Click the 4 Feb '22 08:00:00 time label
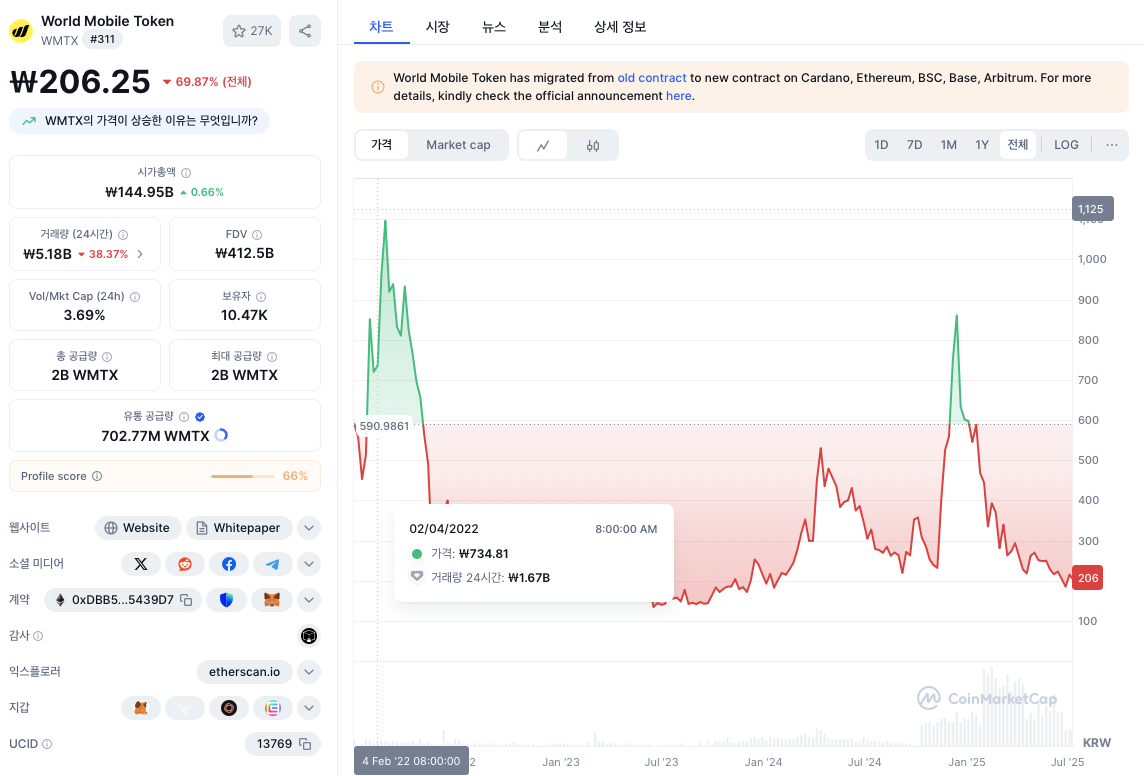 coord(411,761)
